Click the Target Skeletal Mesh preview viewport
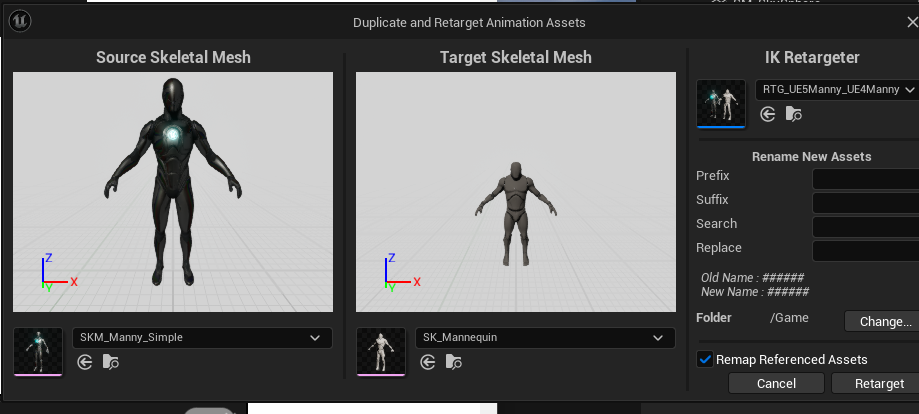The width and height of the screenshot is (919, 414). (x=516, y=192)
